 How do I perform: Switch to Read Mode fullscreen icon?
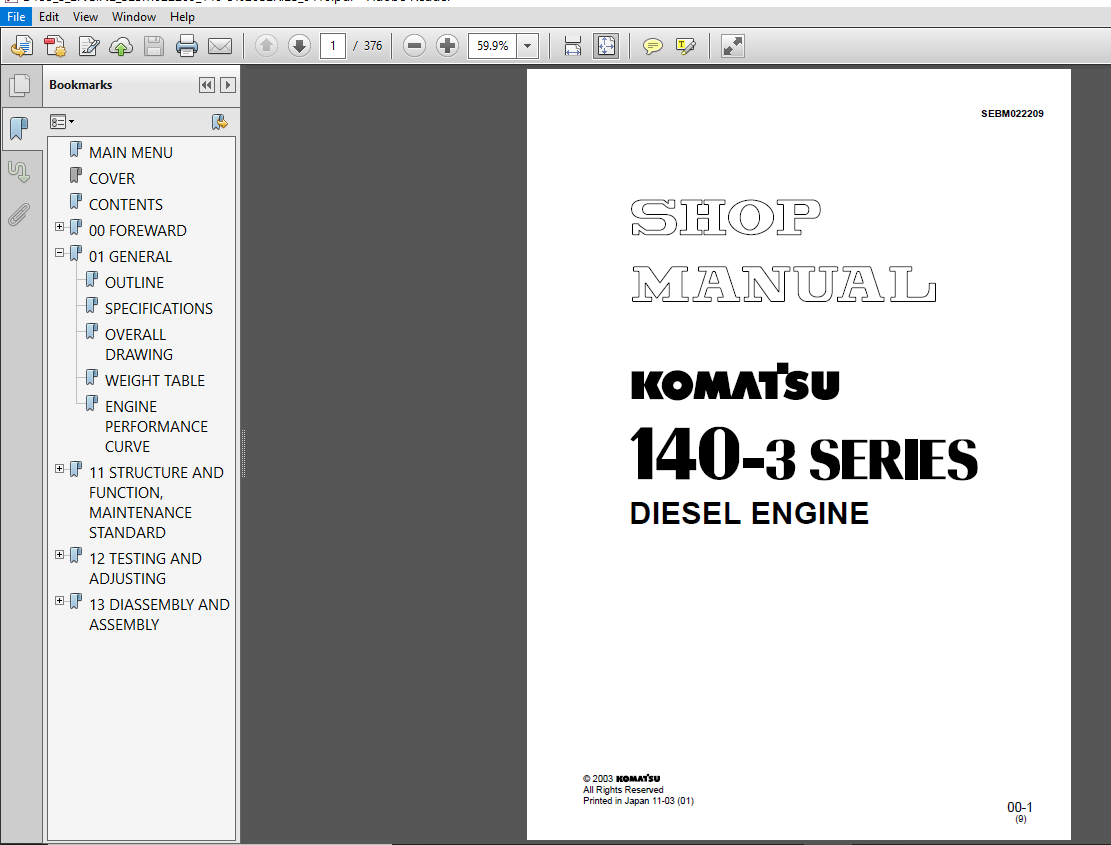pos(733,46)
